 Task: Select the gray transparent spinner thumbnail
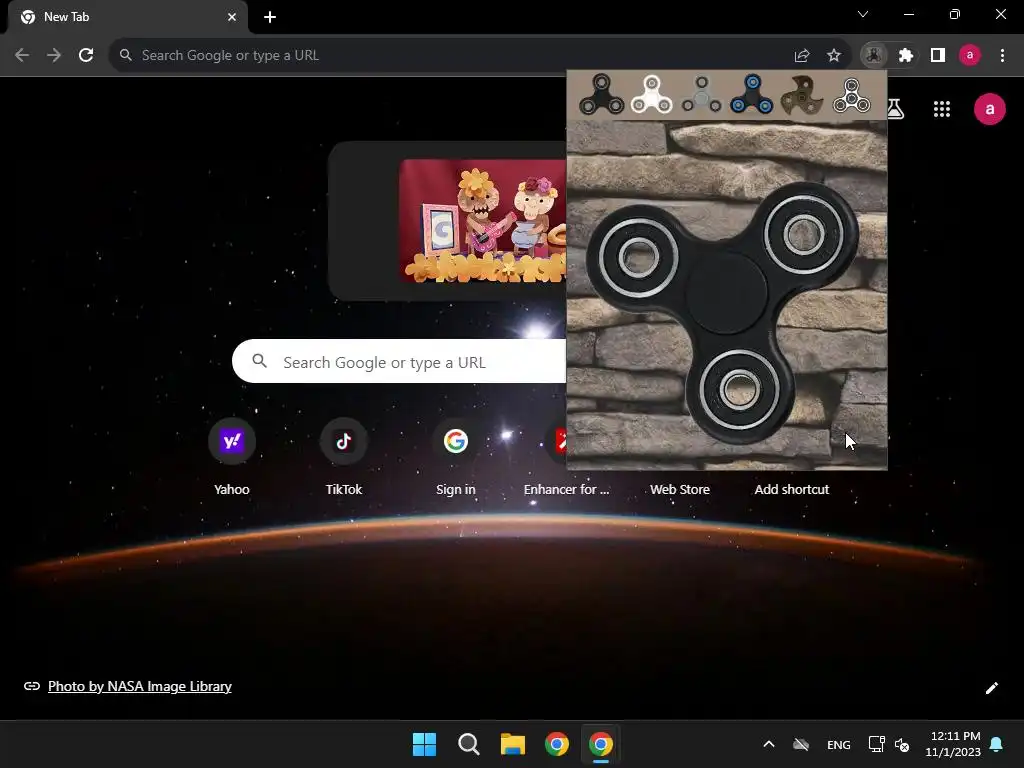(701, 95)
